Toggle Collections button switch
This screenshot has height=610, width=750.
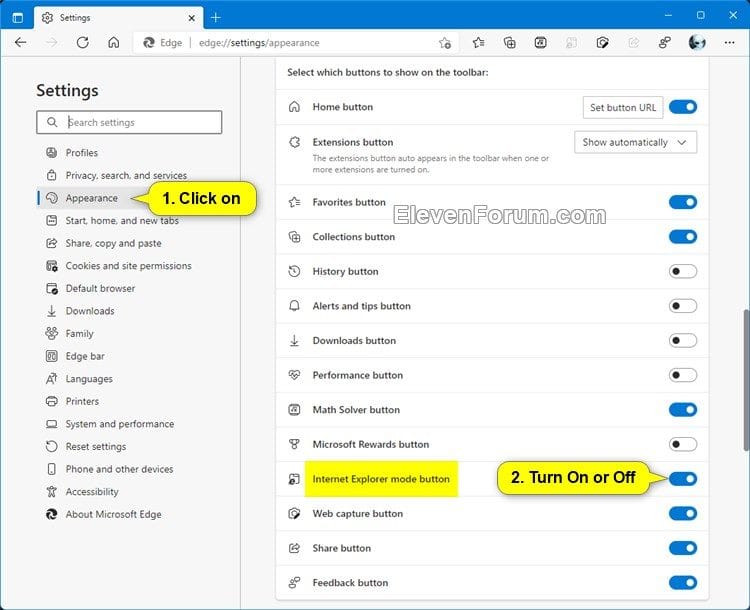683,237
